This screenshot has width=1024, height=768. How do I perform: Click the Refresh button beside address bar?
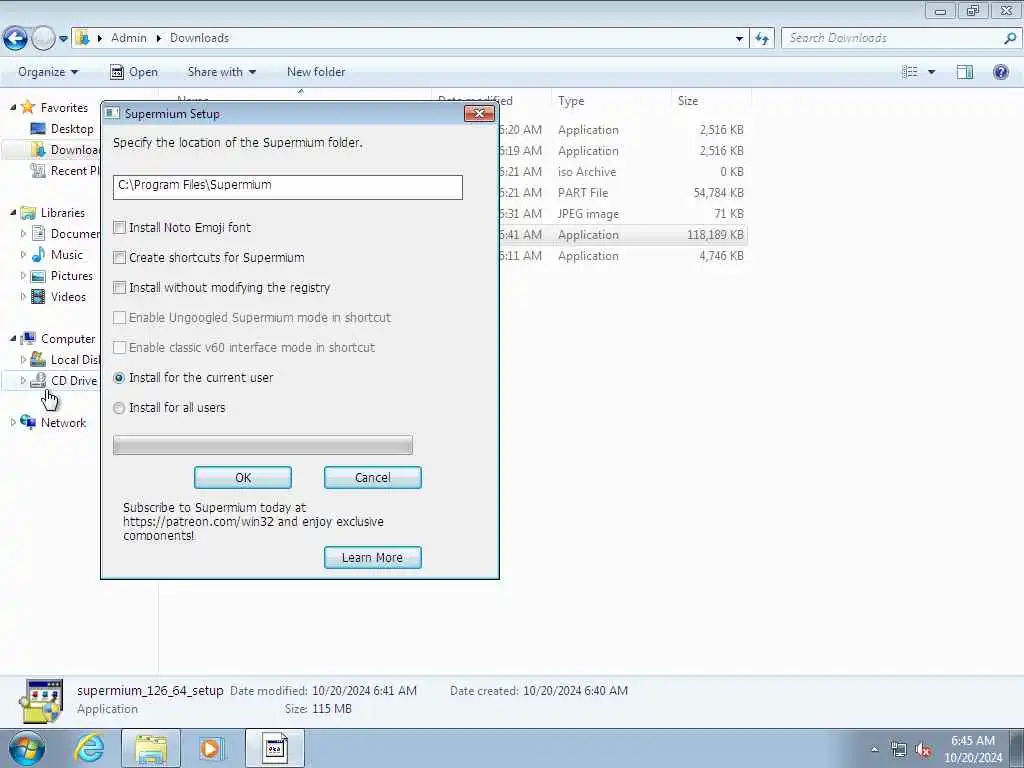click(x=762, y=39)
